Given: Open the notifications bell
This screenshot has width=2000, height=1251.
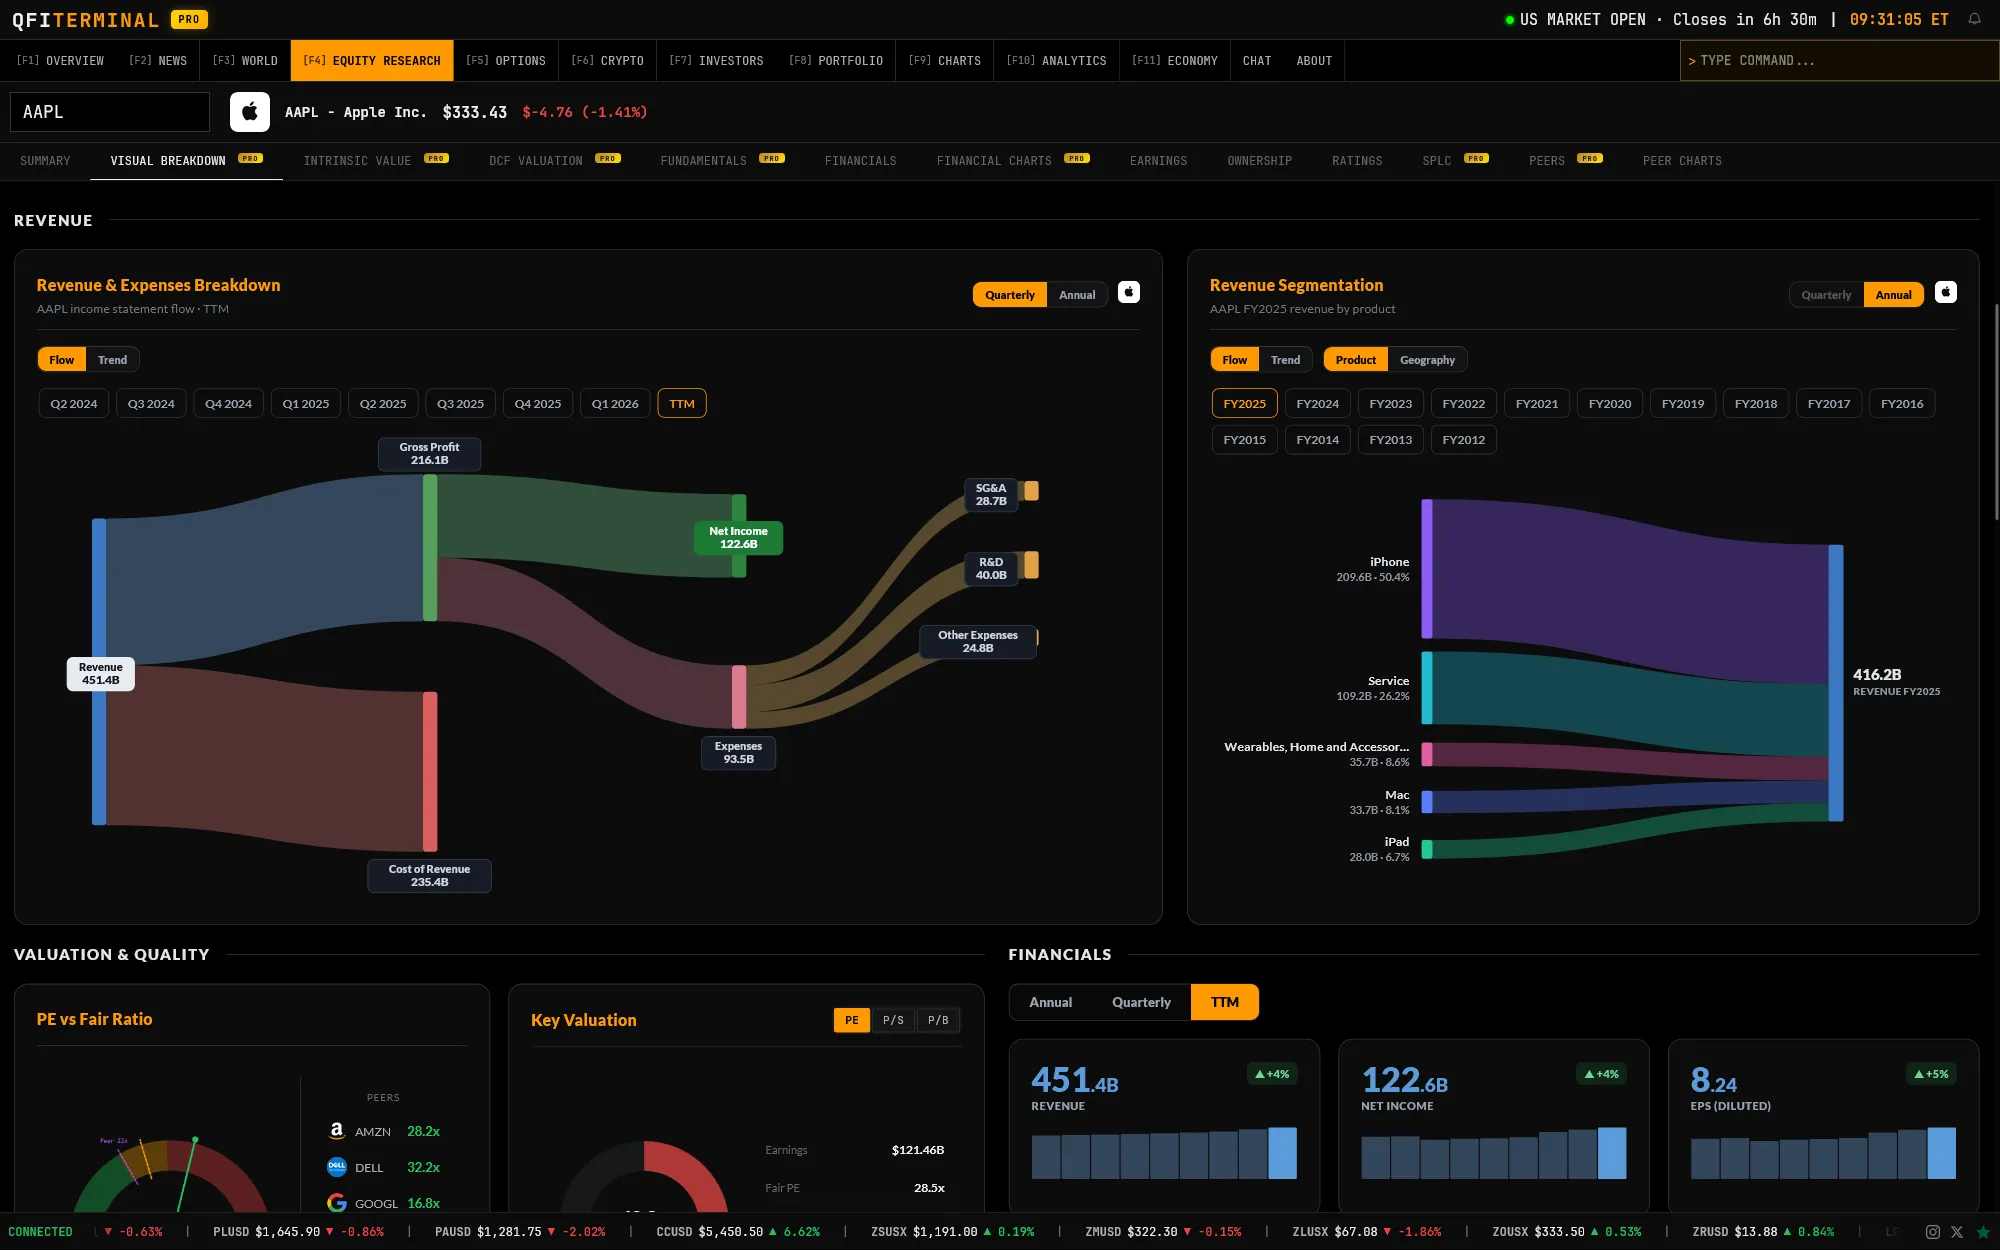Looking at the screenshot, I should 1974,19.
